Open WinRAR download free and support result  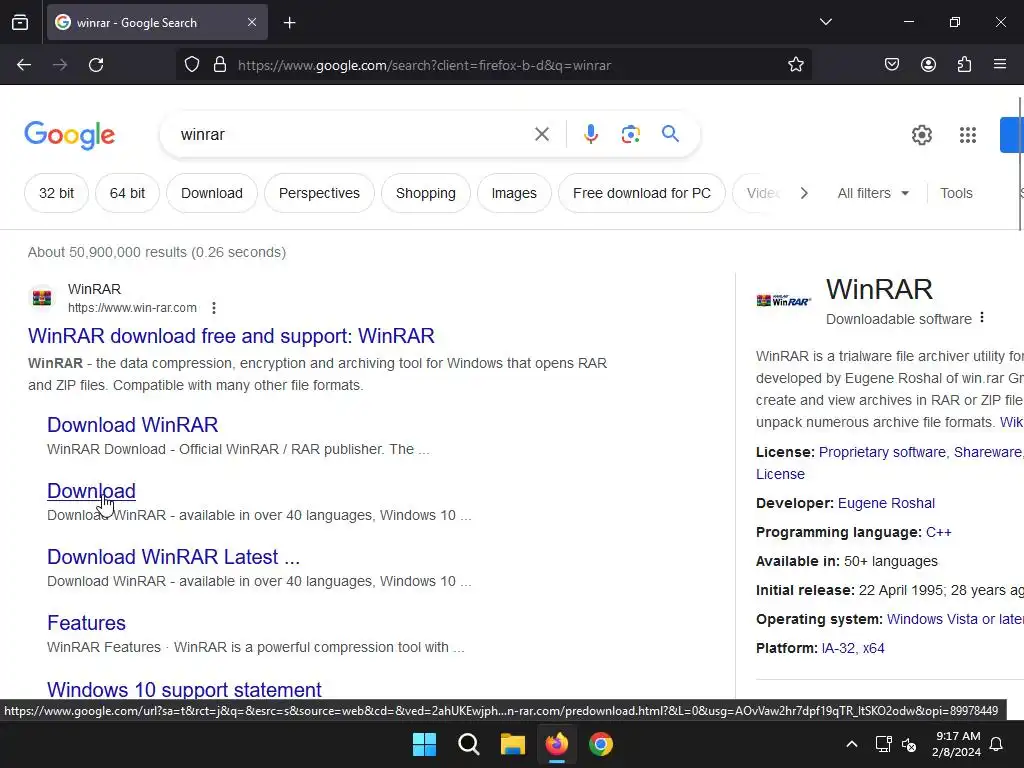pyautogui.click(x=231, y=336)
